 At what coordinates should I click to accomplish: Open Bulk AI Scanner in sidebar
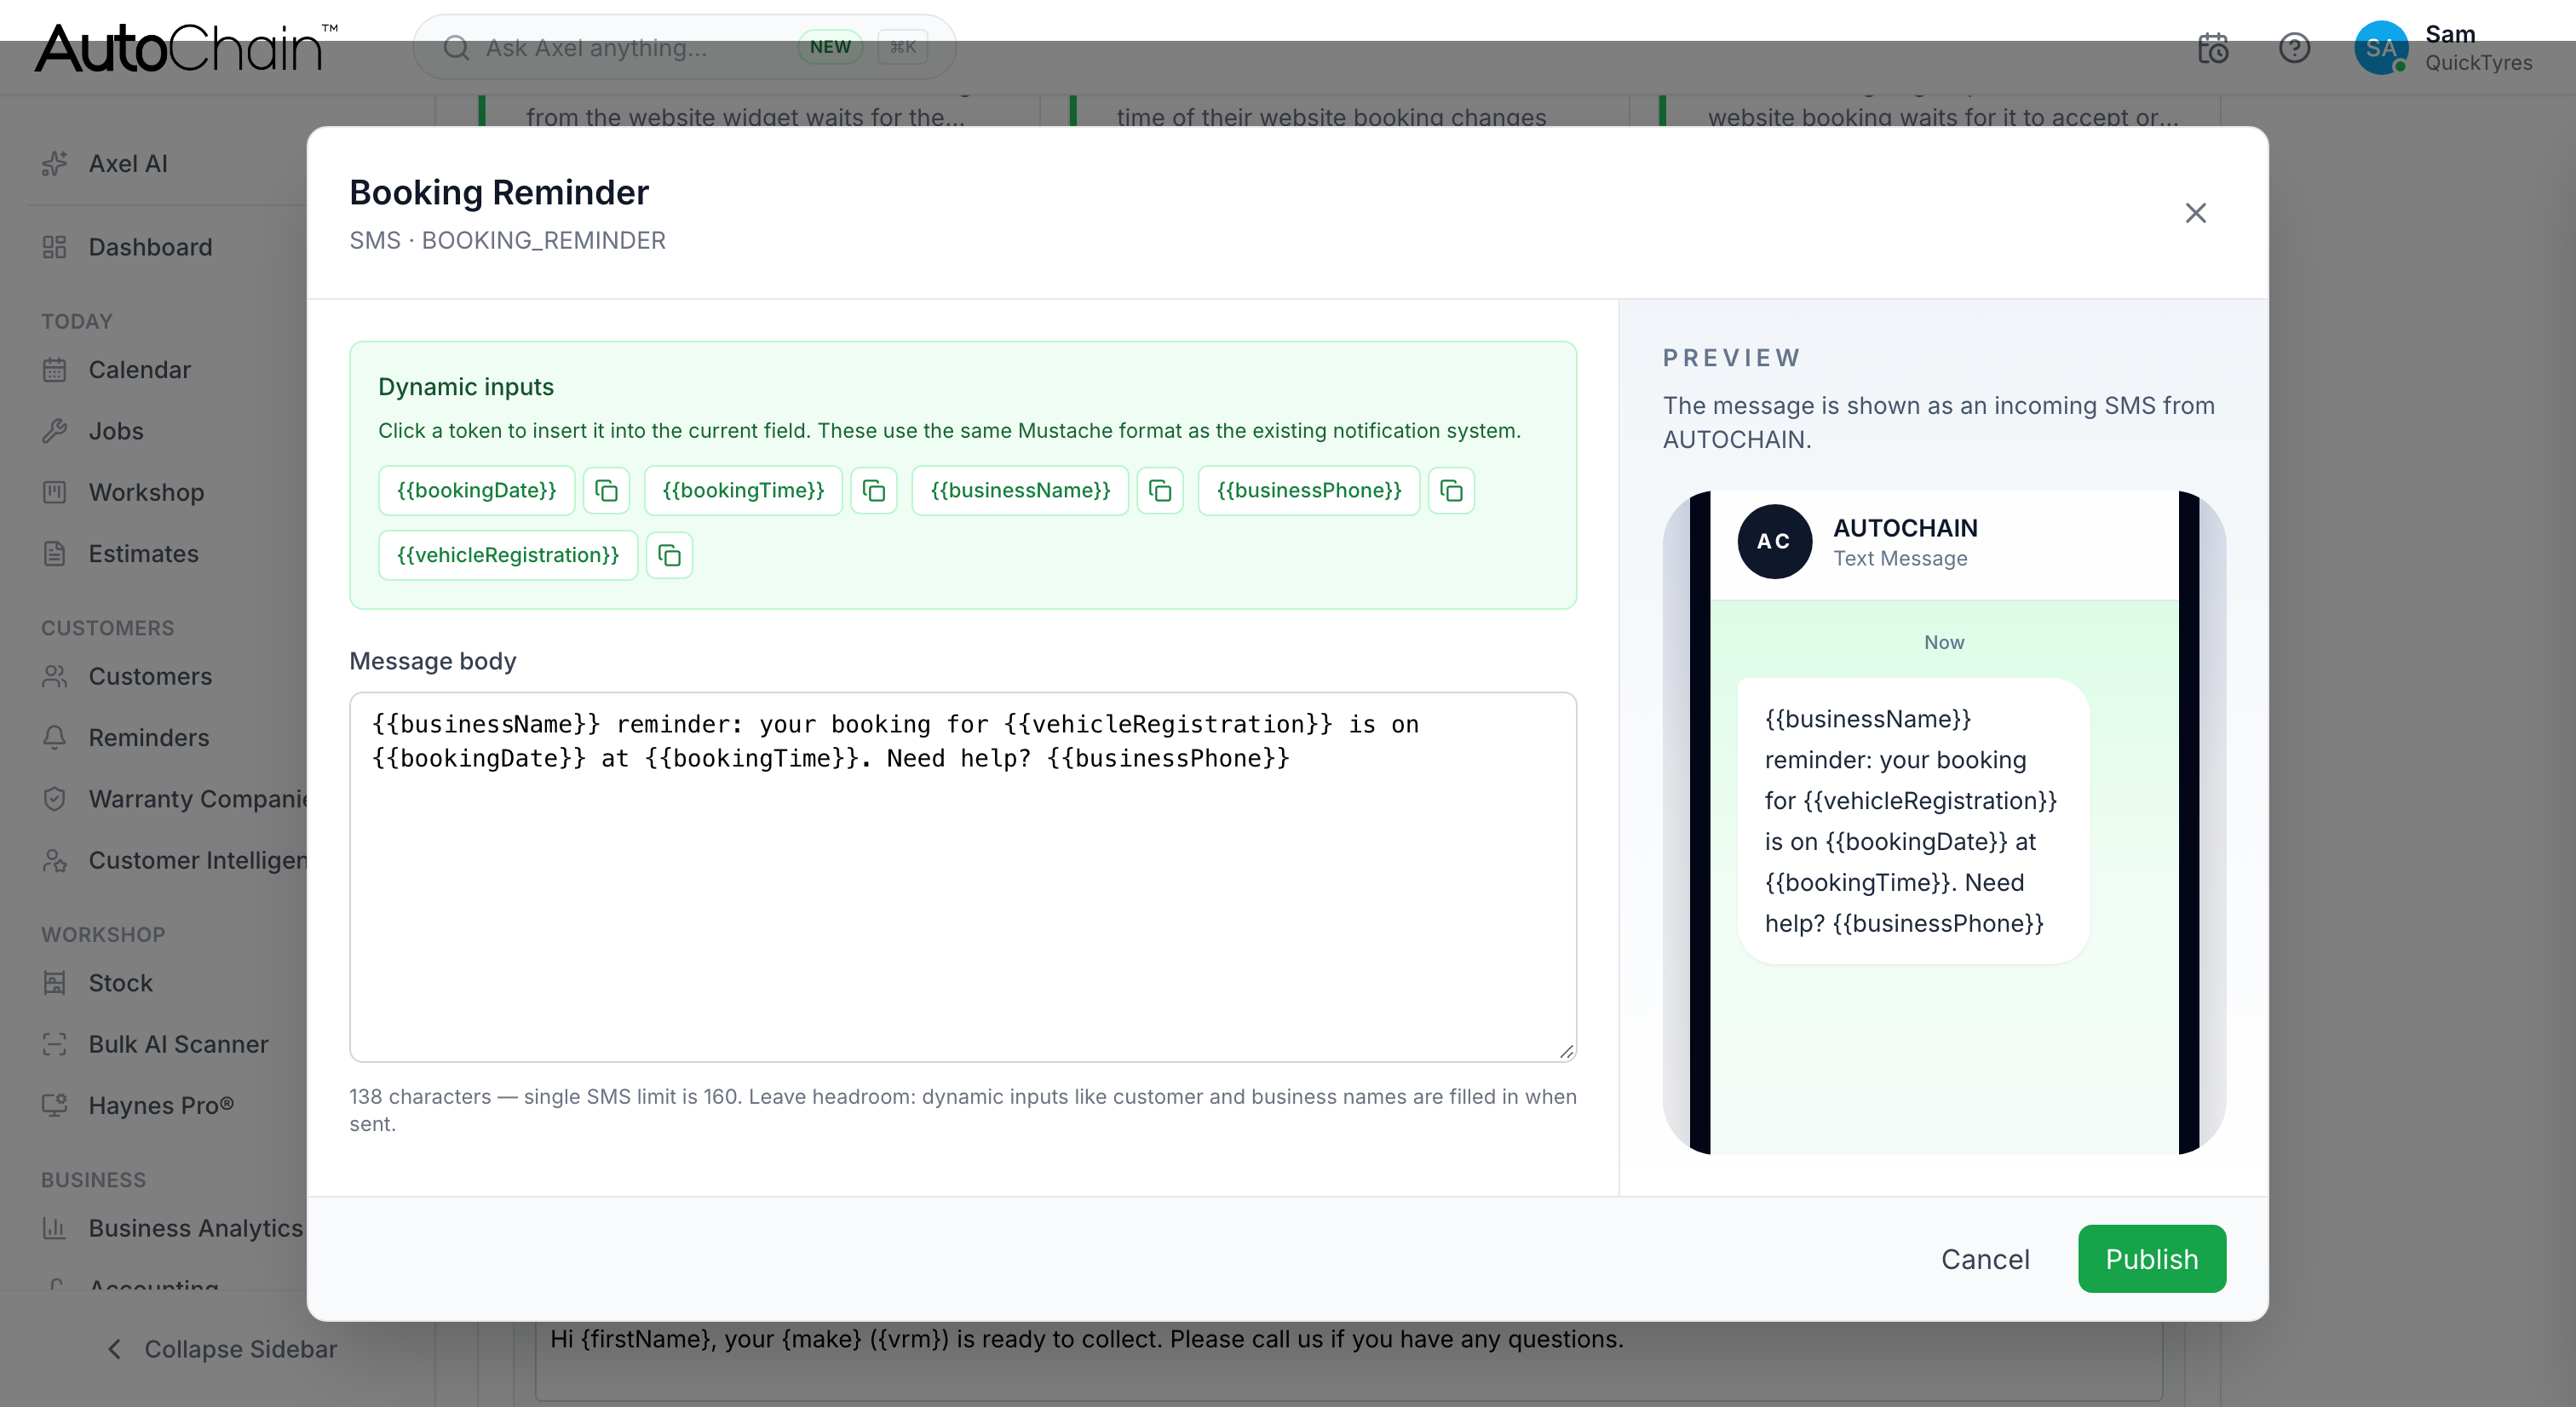pos(155,1044)
